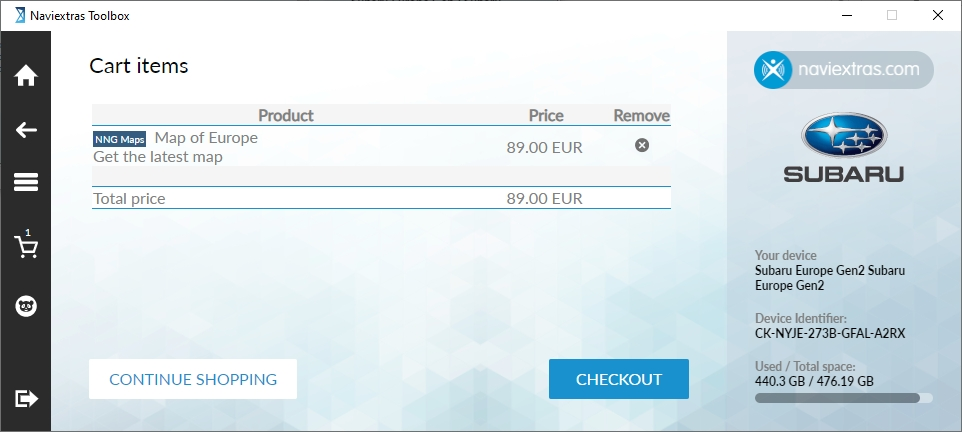Remove Map of Europe from the cart

(x=642, y=145)
